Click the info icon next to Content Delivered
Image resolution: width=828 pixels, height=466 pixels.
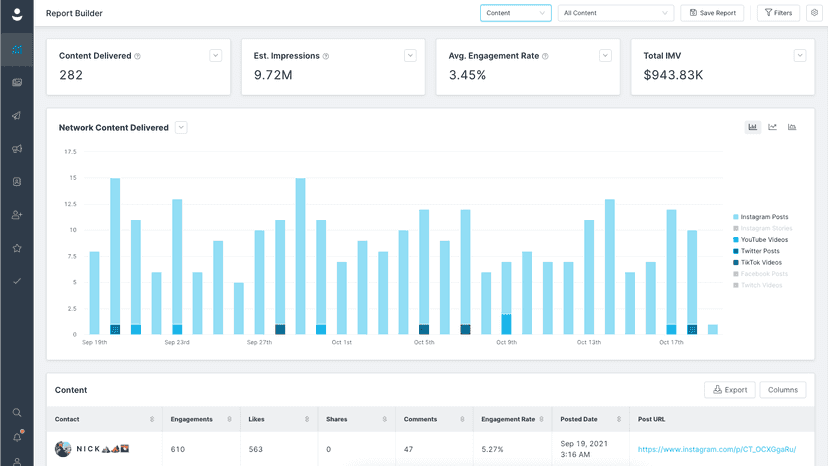(x=137, y=56)
